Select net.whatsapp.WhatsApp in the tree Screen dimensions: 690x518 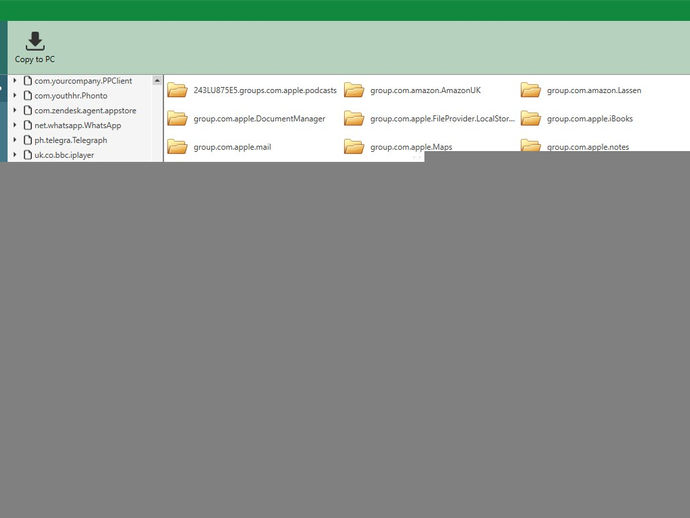[78, 125]
